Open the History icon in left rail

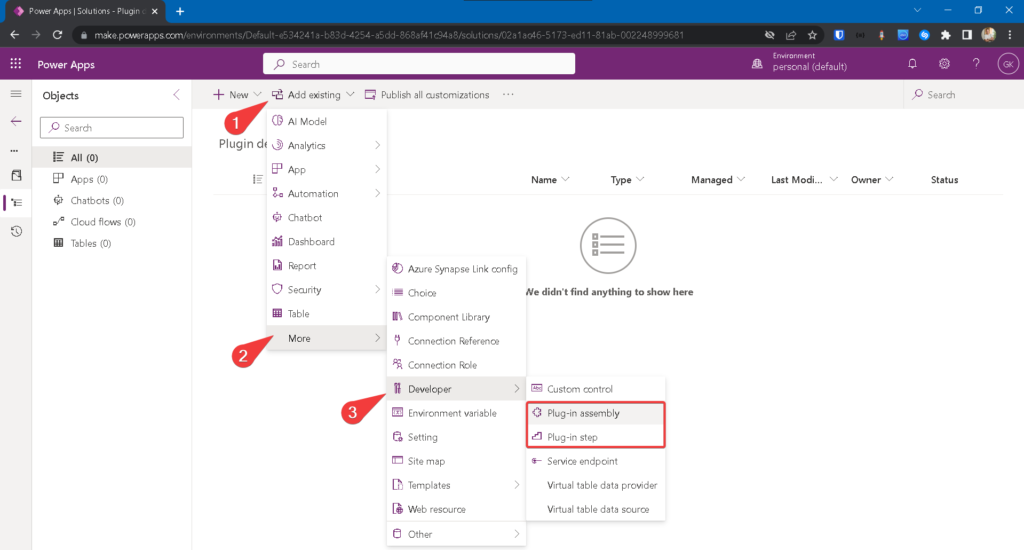click(x=15, y=231)
